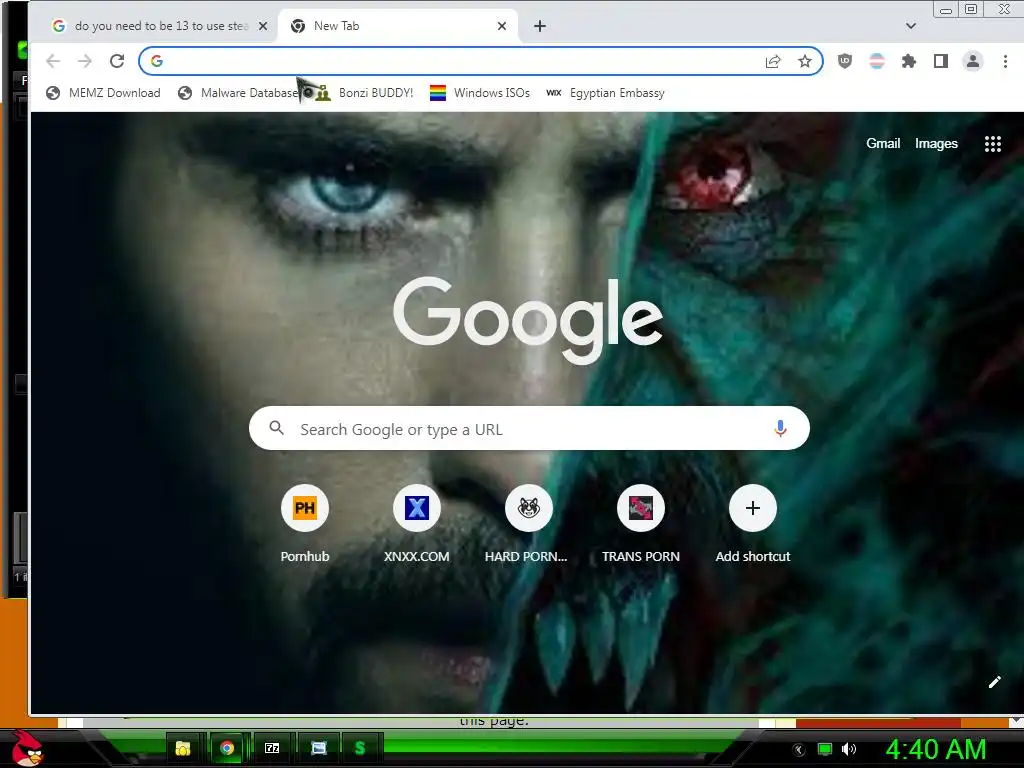The image size is (1024, 768).
Task: Open Gmail link
Action: (x=883, y=143)
